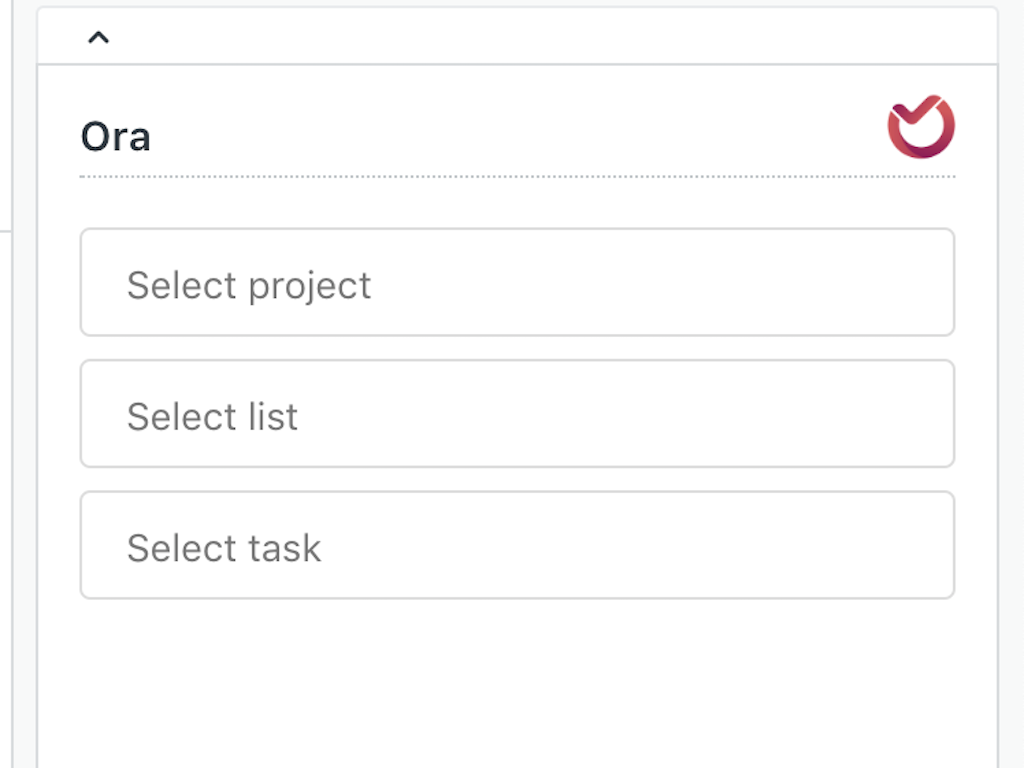
Task: Open the Select project dropdown
Action: click(x=517, y=283)
